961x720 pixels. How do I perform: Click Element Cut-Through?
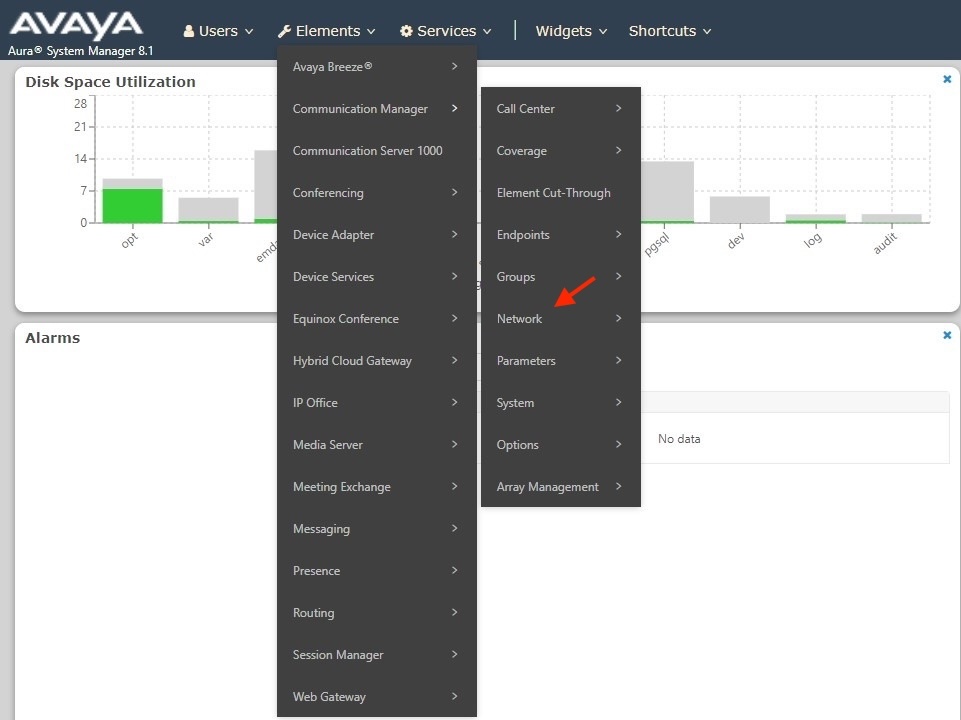[x=560, y=192]
